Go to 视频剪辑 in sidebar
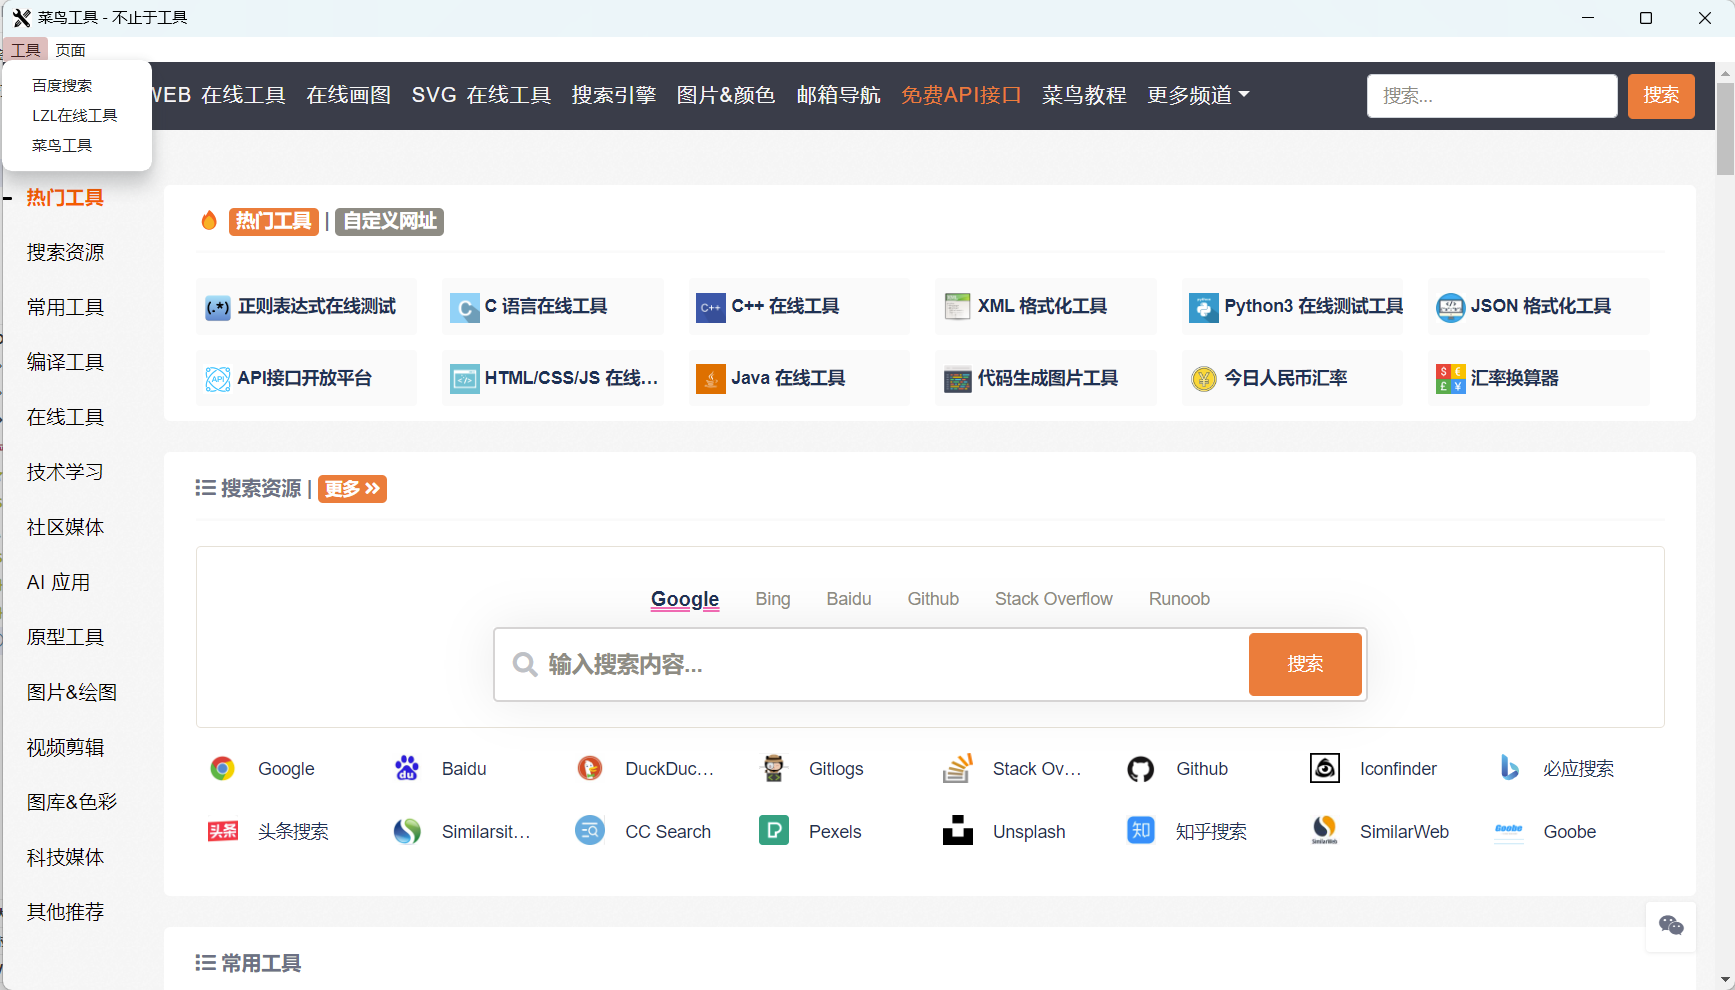Viewport: 1735px width, 990px height. [x=65, y=747]
